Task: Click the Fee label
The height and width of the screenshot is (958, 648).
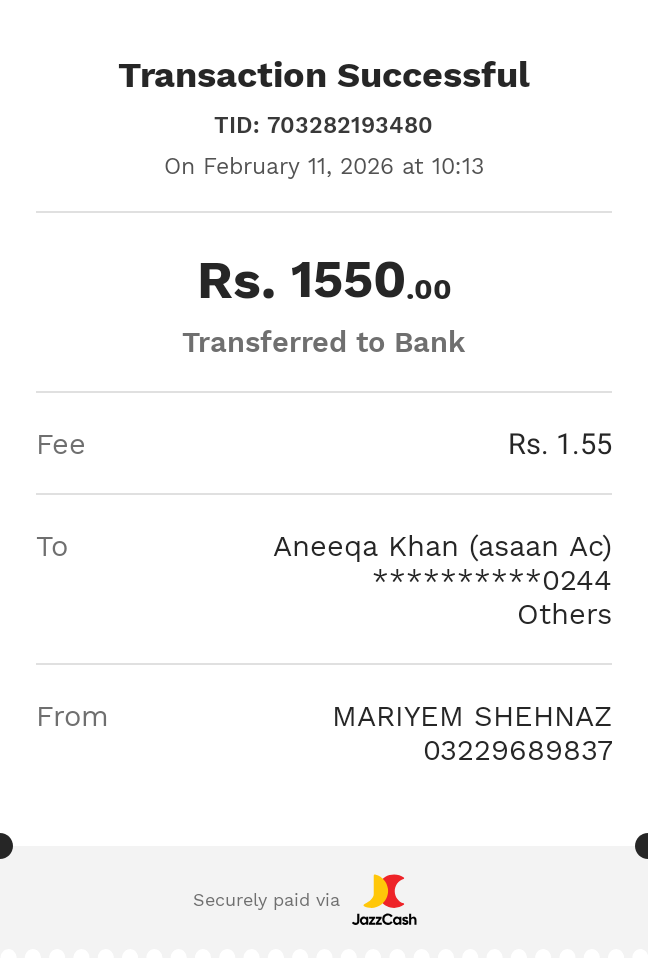Action: pyautogui.click(x=61, y=445)
